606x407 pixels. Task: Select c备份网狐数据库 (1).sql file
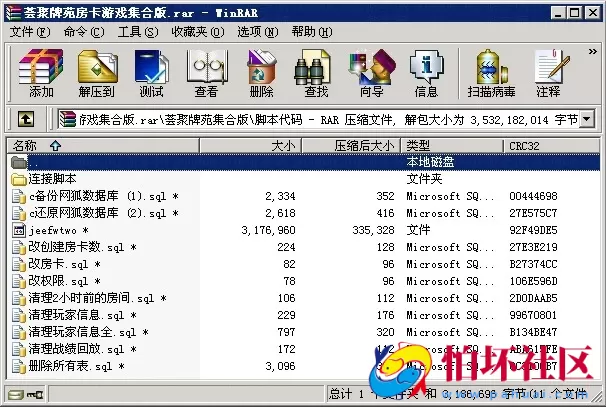(104, 196)
